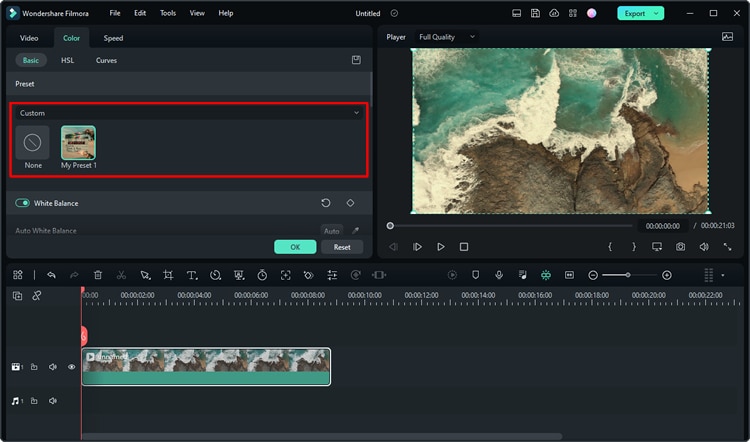Mute the audio track 1 speaker
This screenshot has width=750, height=442.
pos(52,401)
